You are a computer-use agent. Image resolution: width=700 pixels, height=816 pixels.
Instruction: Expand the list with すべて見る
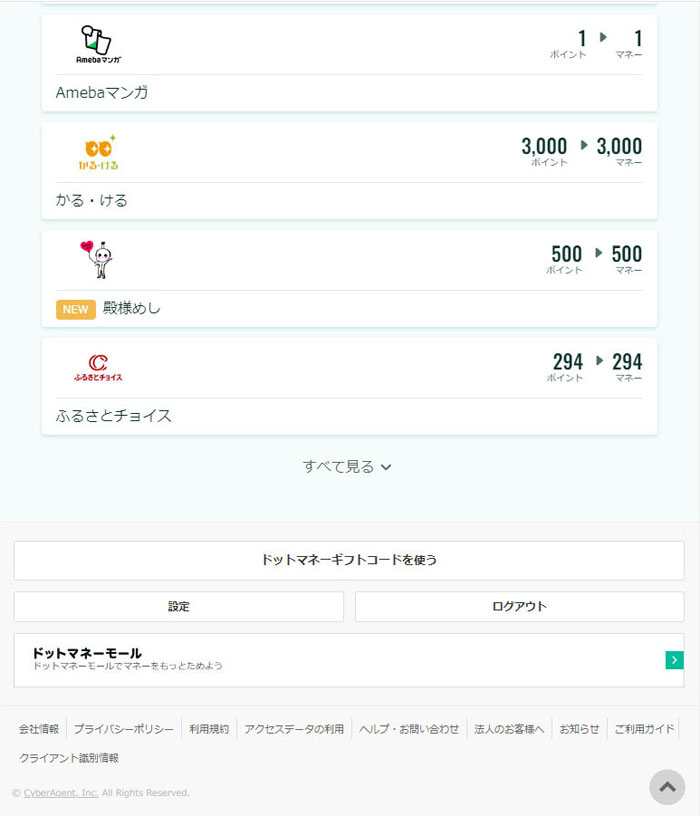point(347,467)
